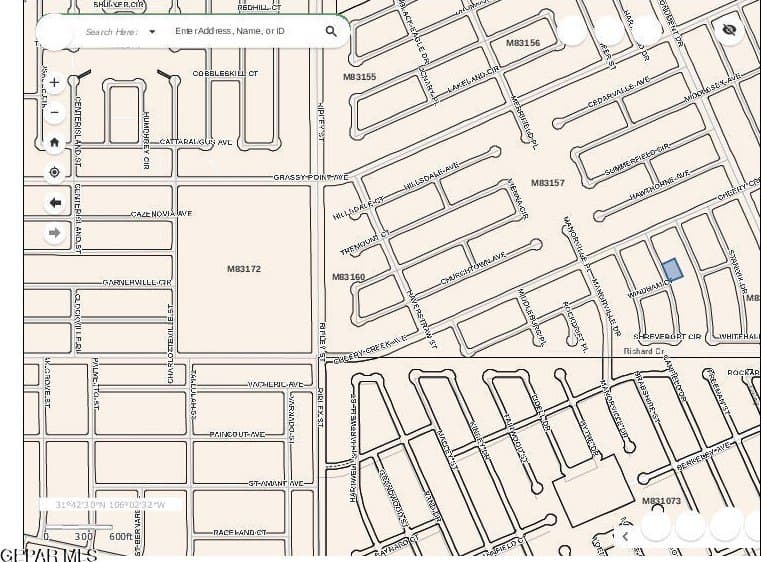This screenshot has width=761, height=562.
Task: Expand the bottom-right panel with the chevron
Action: point(625,536)
